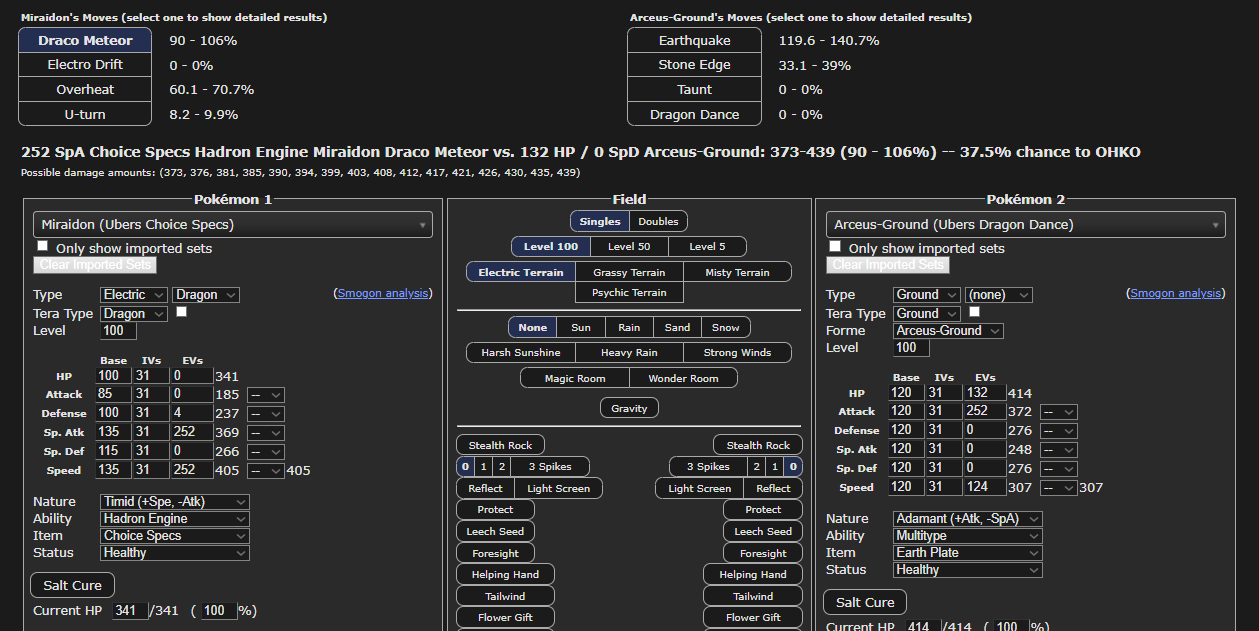The width and height of the screenshot is (1259, 631).
Task: Tick Pokémon 1 'Only show imported sets'
Action: [42, 246]
